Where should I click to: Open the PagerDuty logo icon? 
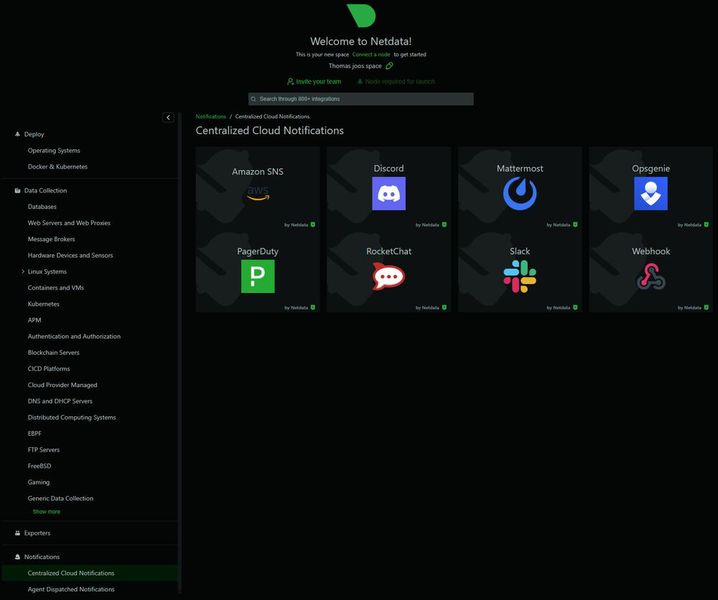point(258,276)
